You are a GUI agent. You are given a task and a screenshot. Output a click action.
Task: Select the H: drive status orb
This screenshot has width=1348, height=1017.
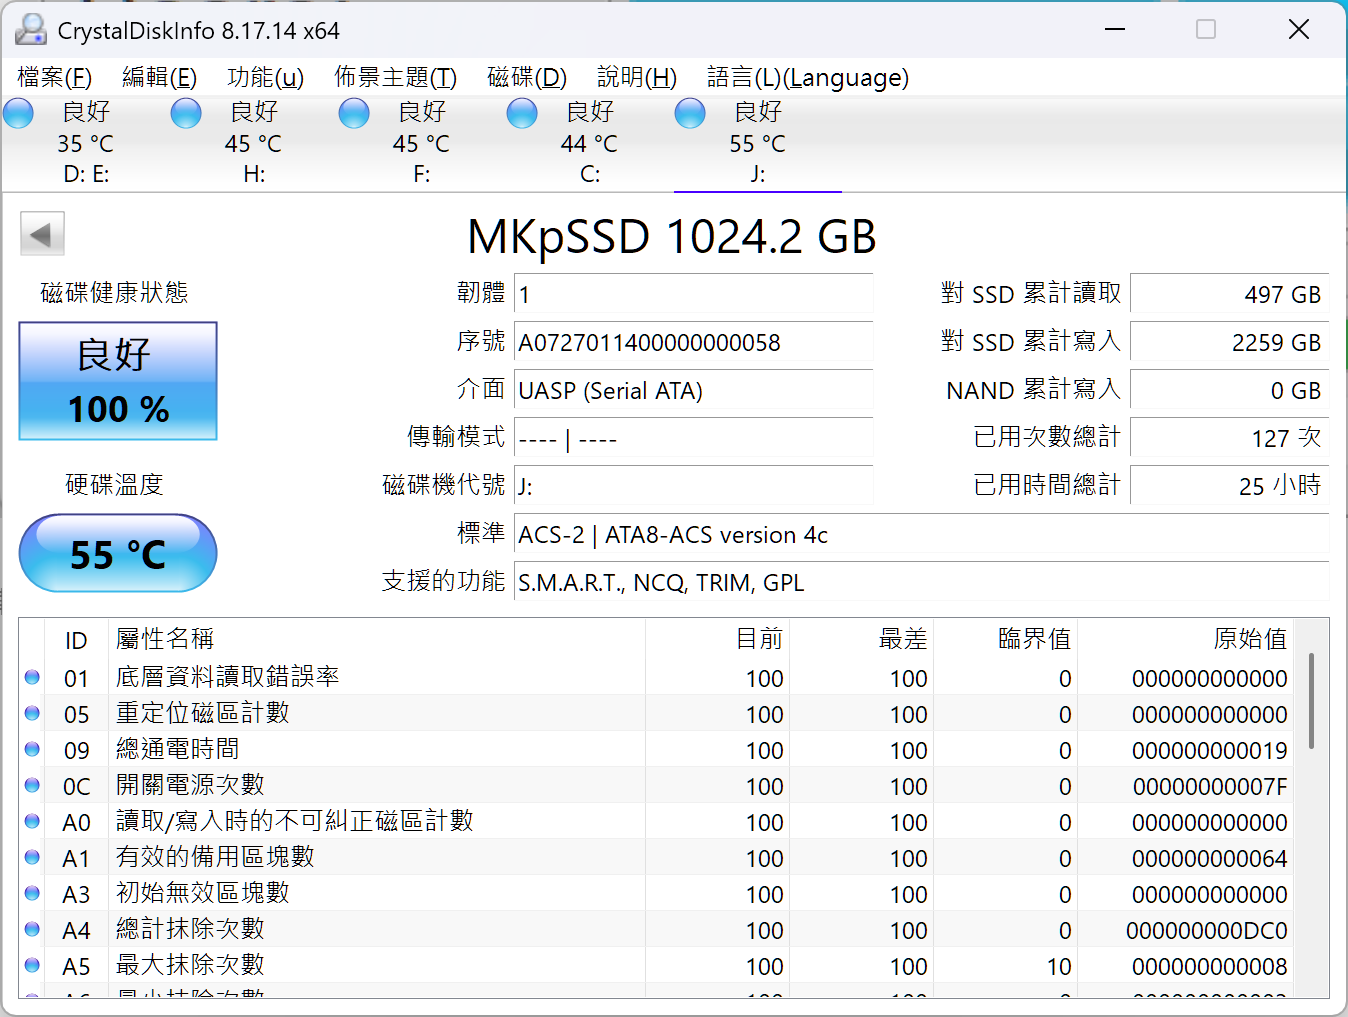186,113
